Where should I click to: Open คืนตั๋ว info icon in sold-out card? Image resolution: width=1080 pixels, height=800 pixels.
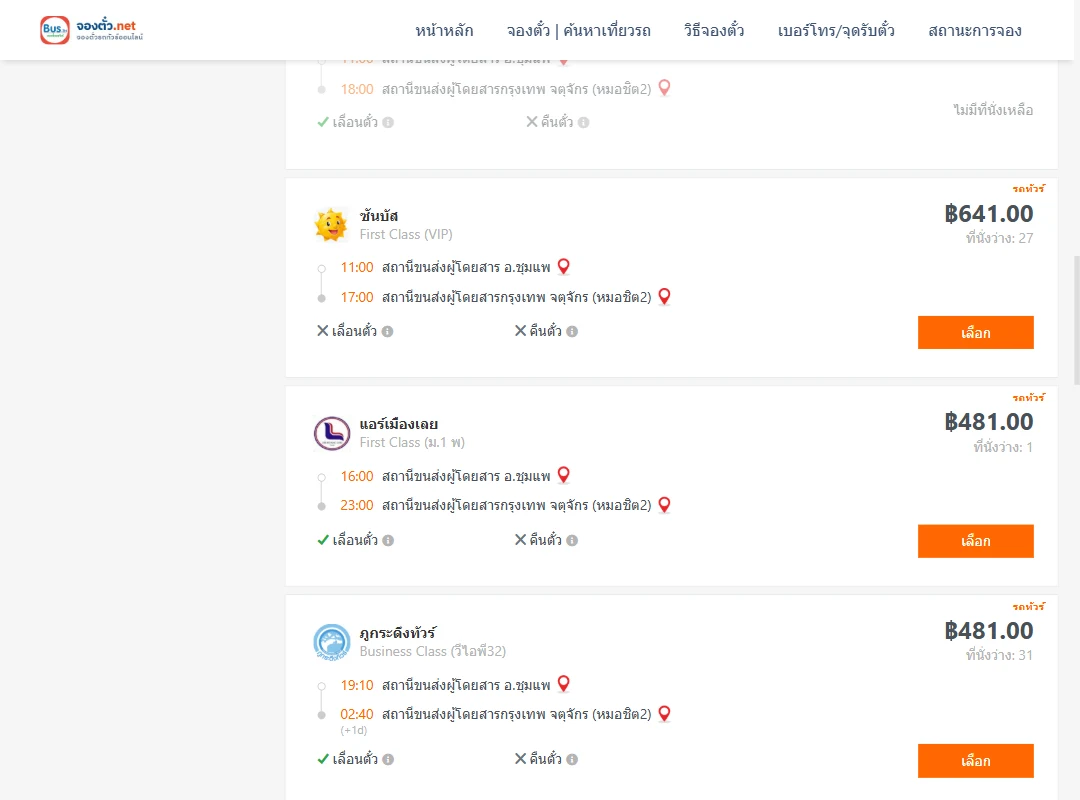coord(584,123)
